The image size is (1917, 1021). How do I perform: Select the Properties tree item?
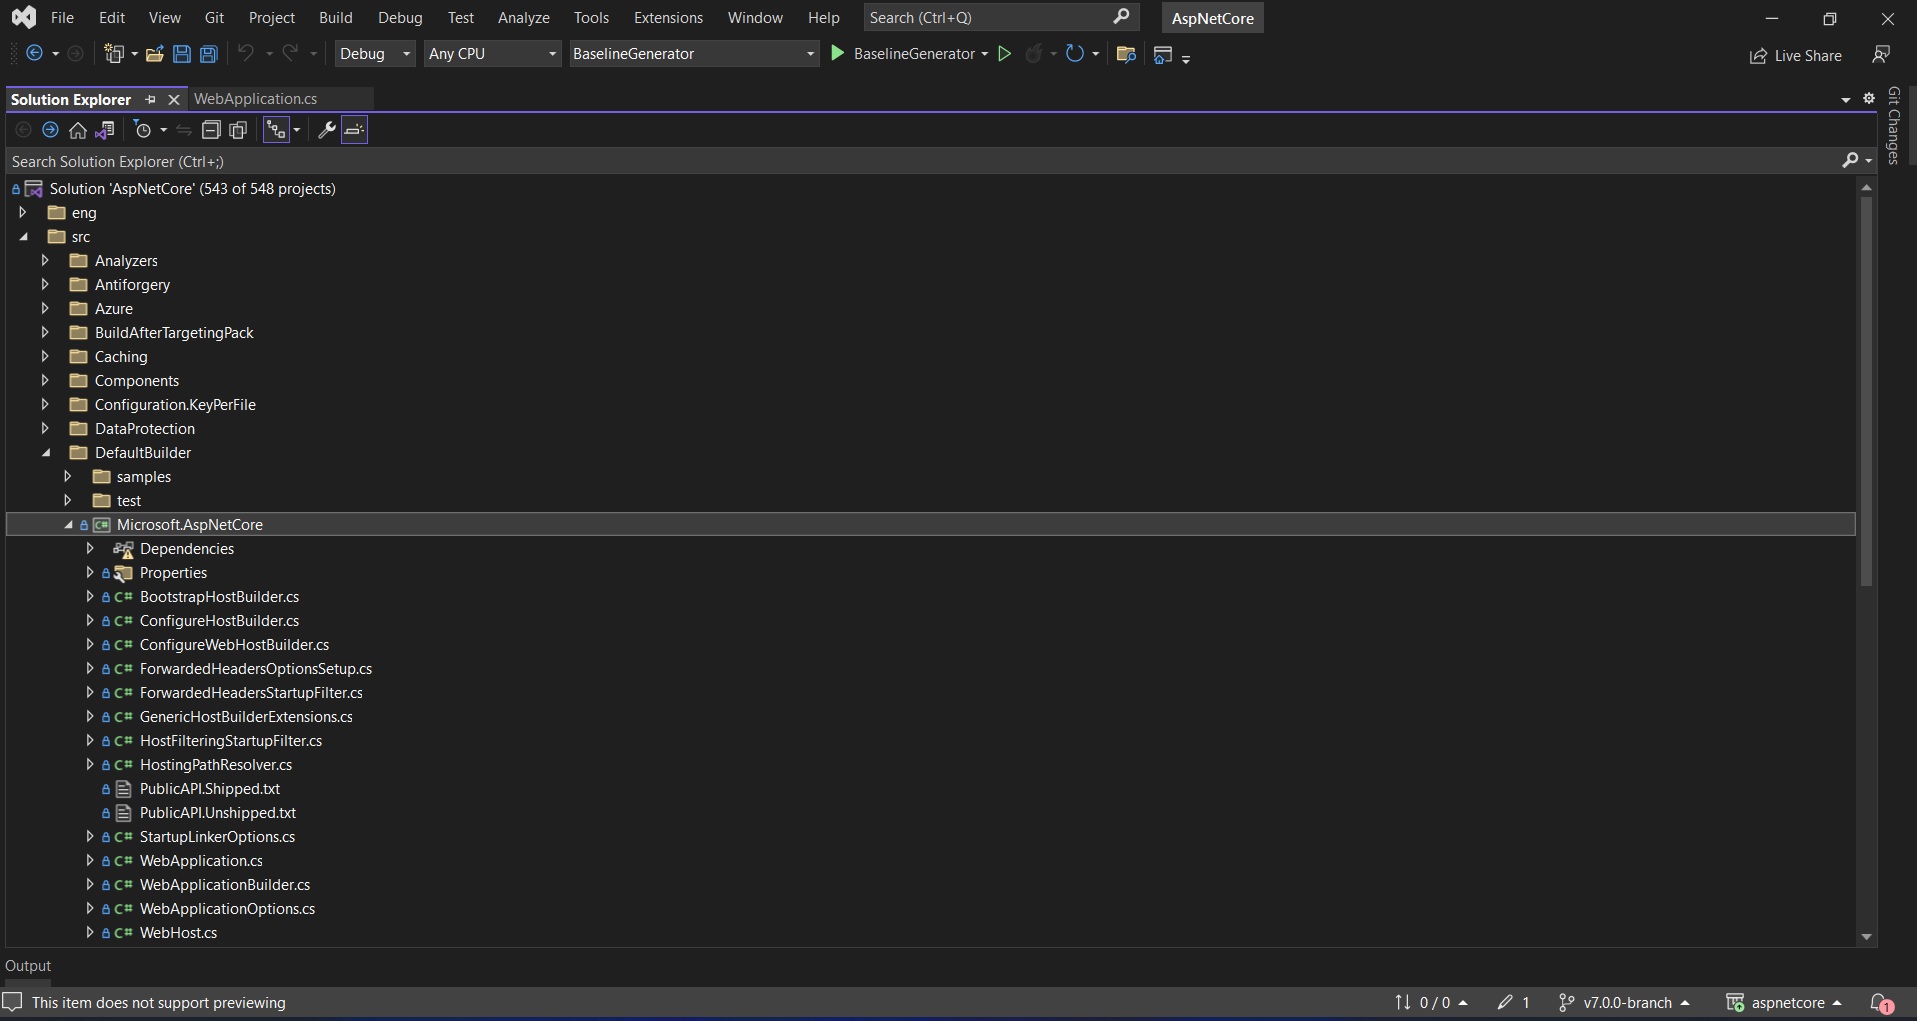(173, 573)
